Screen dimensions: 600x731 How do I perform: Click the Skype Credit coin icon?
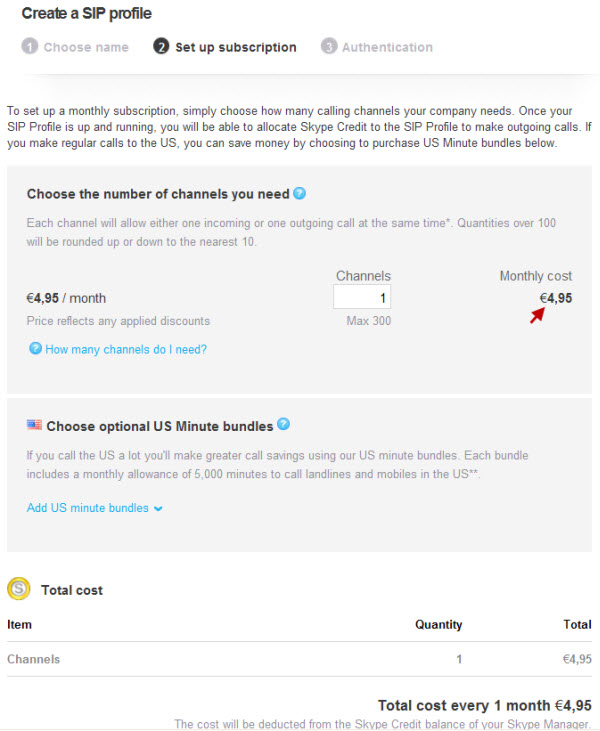19,588
